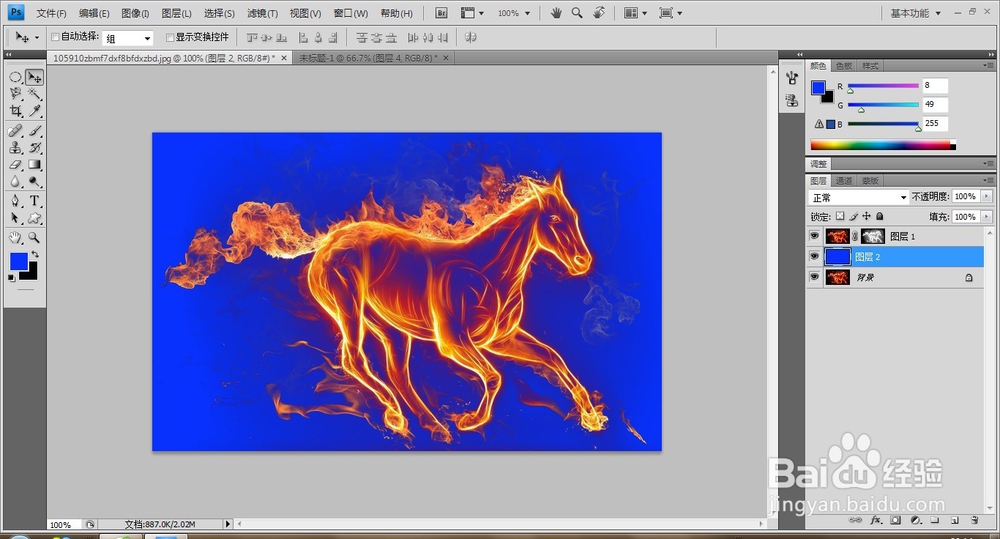1000x539 pixels.
Task: Launch Adobe Bridge from top bar
Action: click(x=441, y=13)
